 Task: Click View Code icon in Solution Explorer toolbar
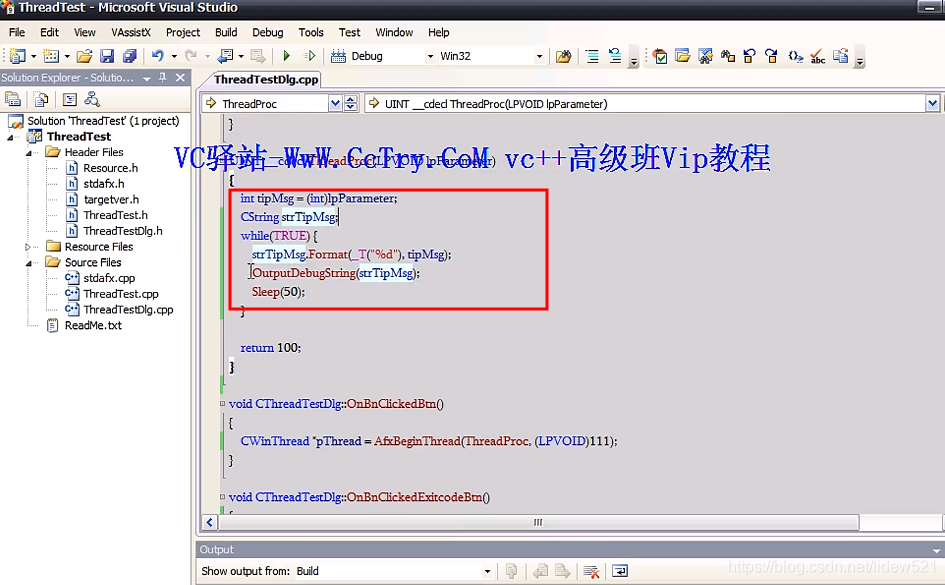(70, 99)
